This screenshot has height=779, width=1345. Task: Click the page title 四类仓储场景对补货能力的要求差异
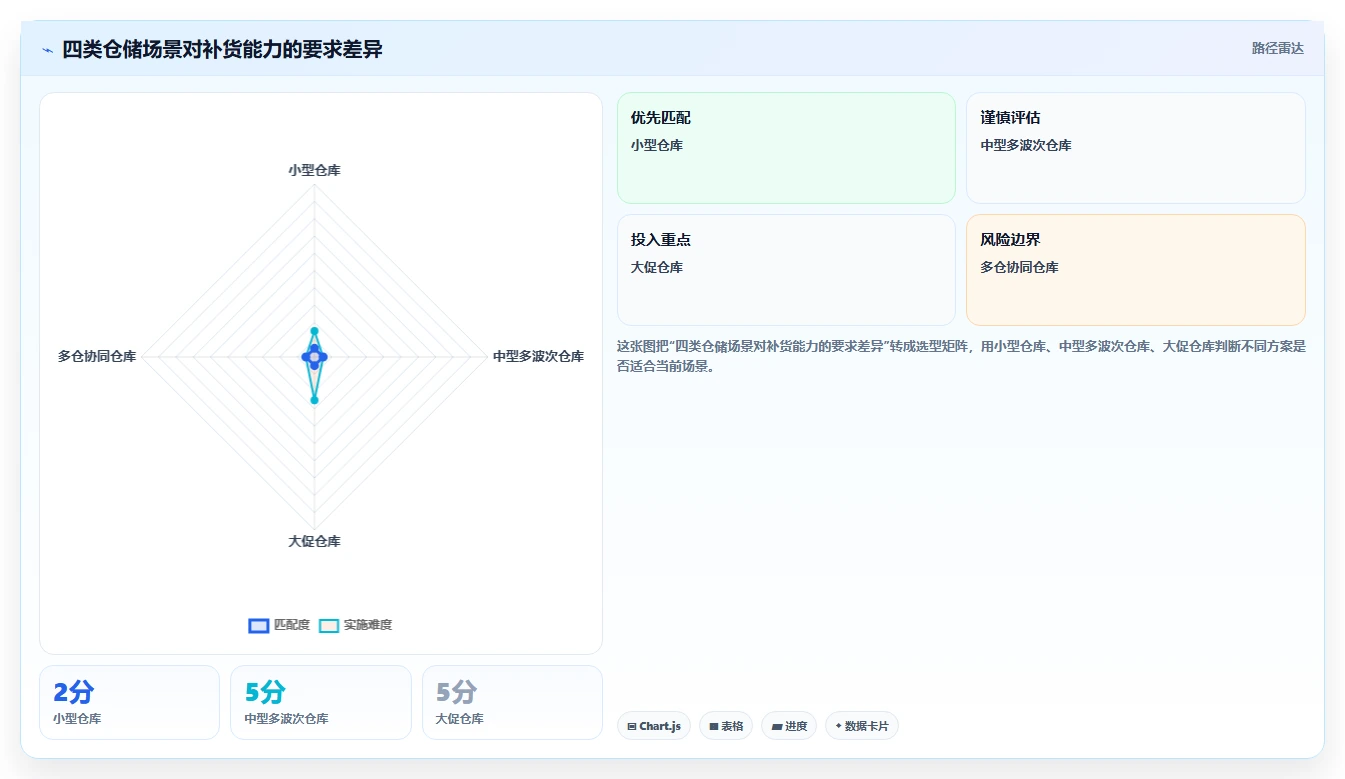(222, 49)
